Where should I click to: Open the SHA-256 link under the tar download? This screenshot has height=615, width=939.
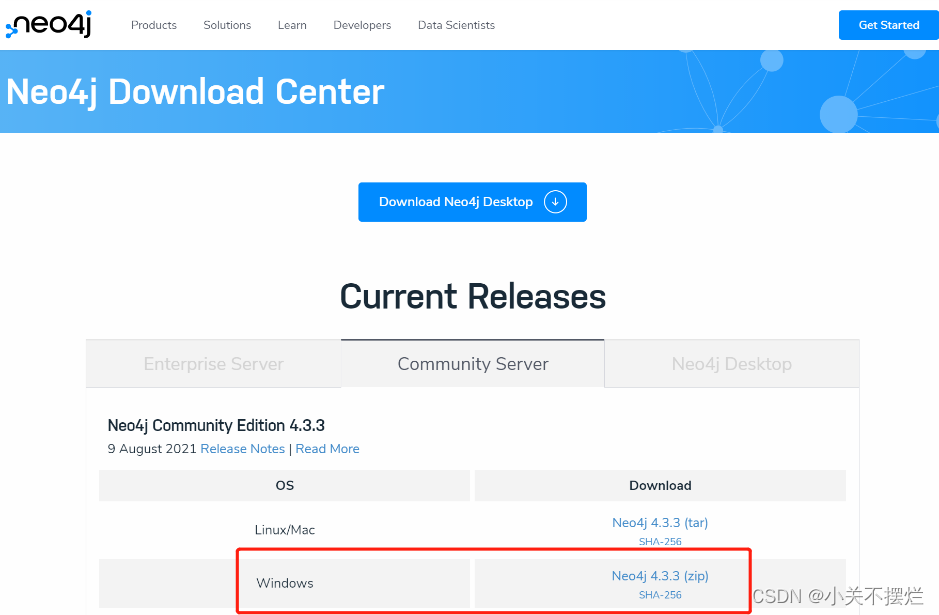point(660,541)
